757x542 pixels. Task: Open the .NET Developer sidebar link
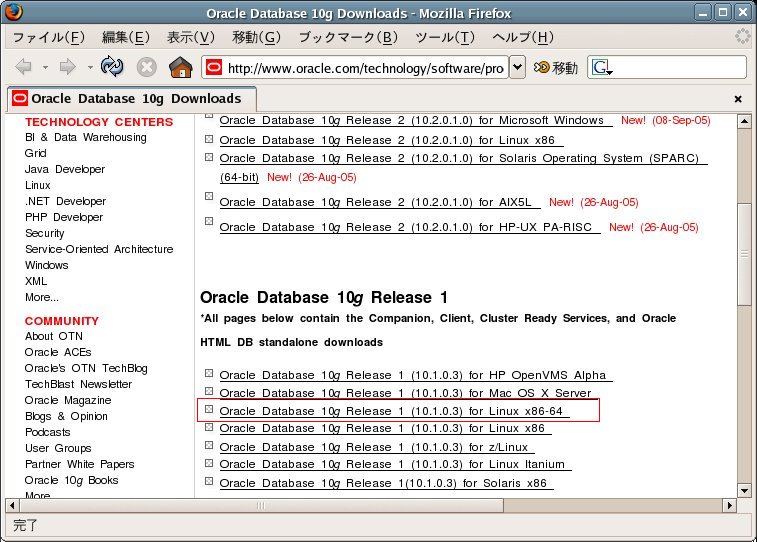[x=65, y=201]
